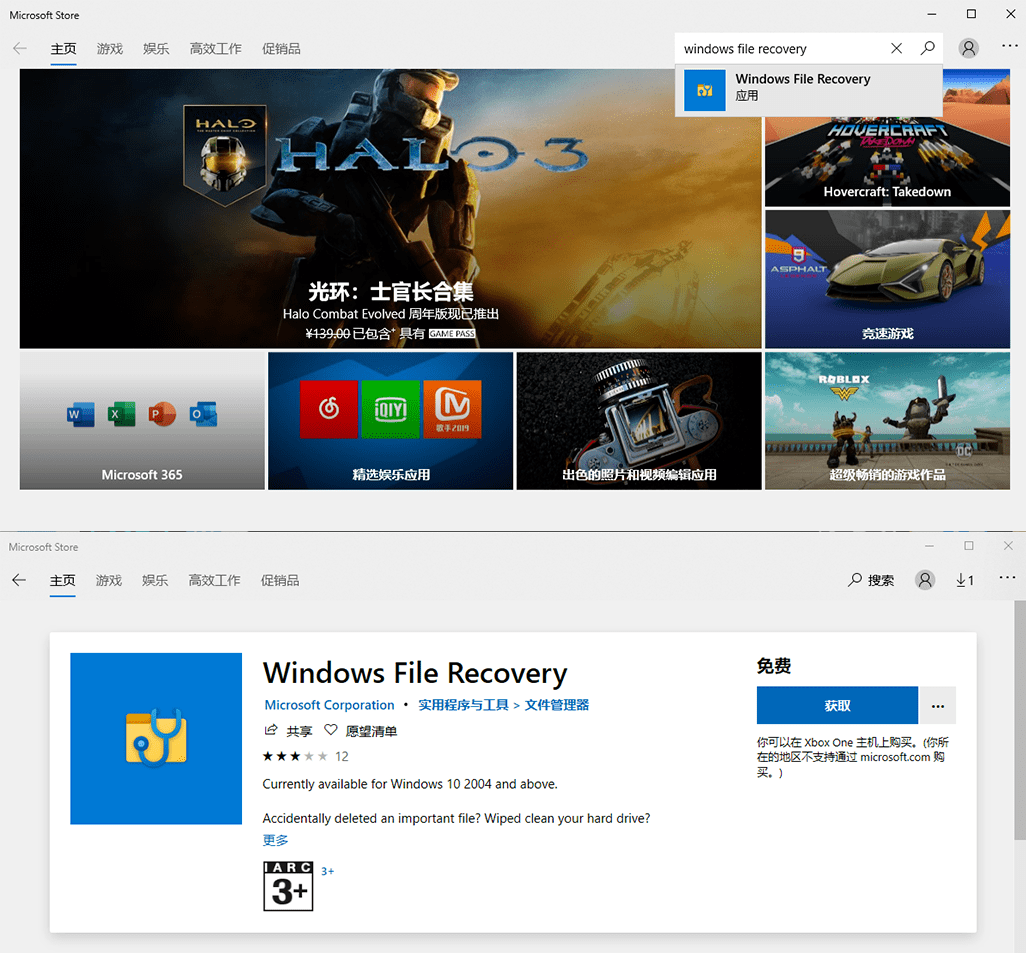This screenshot has width=1026, height=953.
Task: Open Microsoft Corporation publisher link
Action: coord(329,705)
